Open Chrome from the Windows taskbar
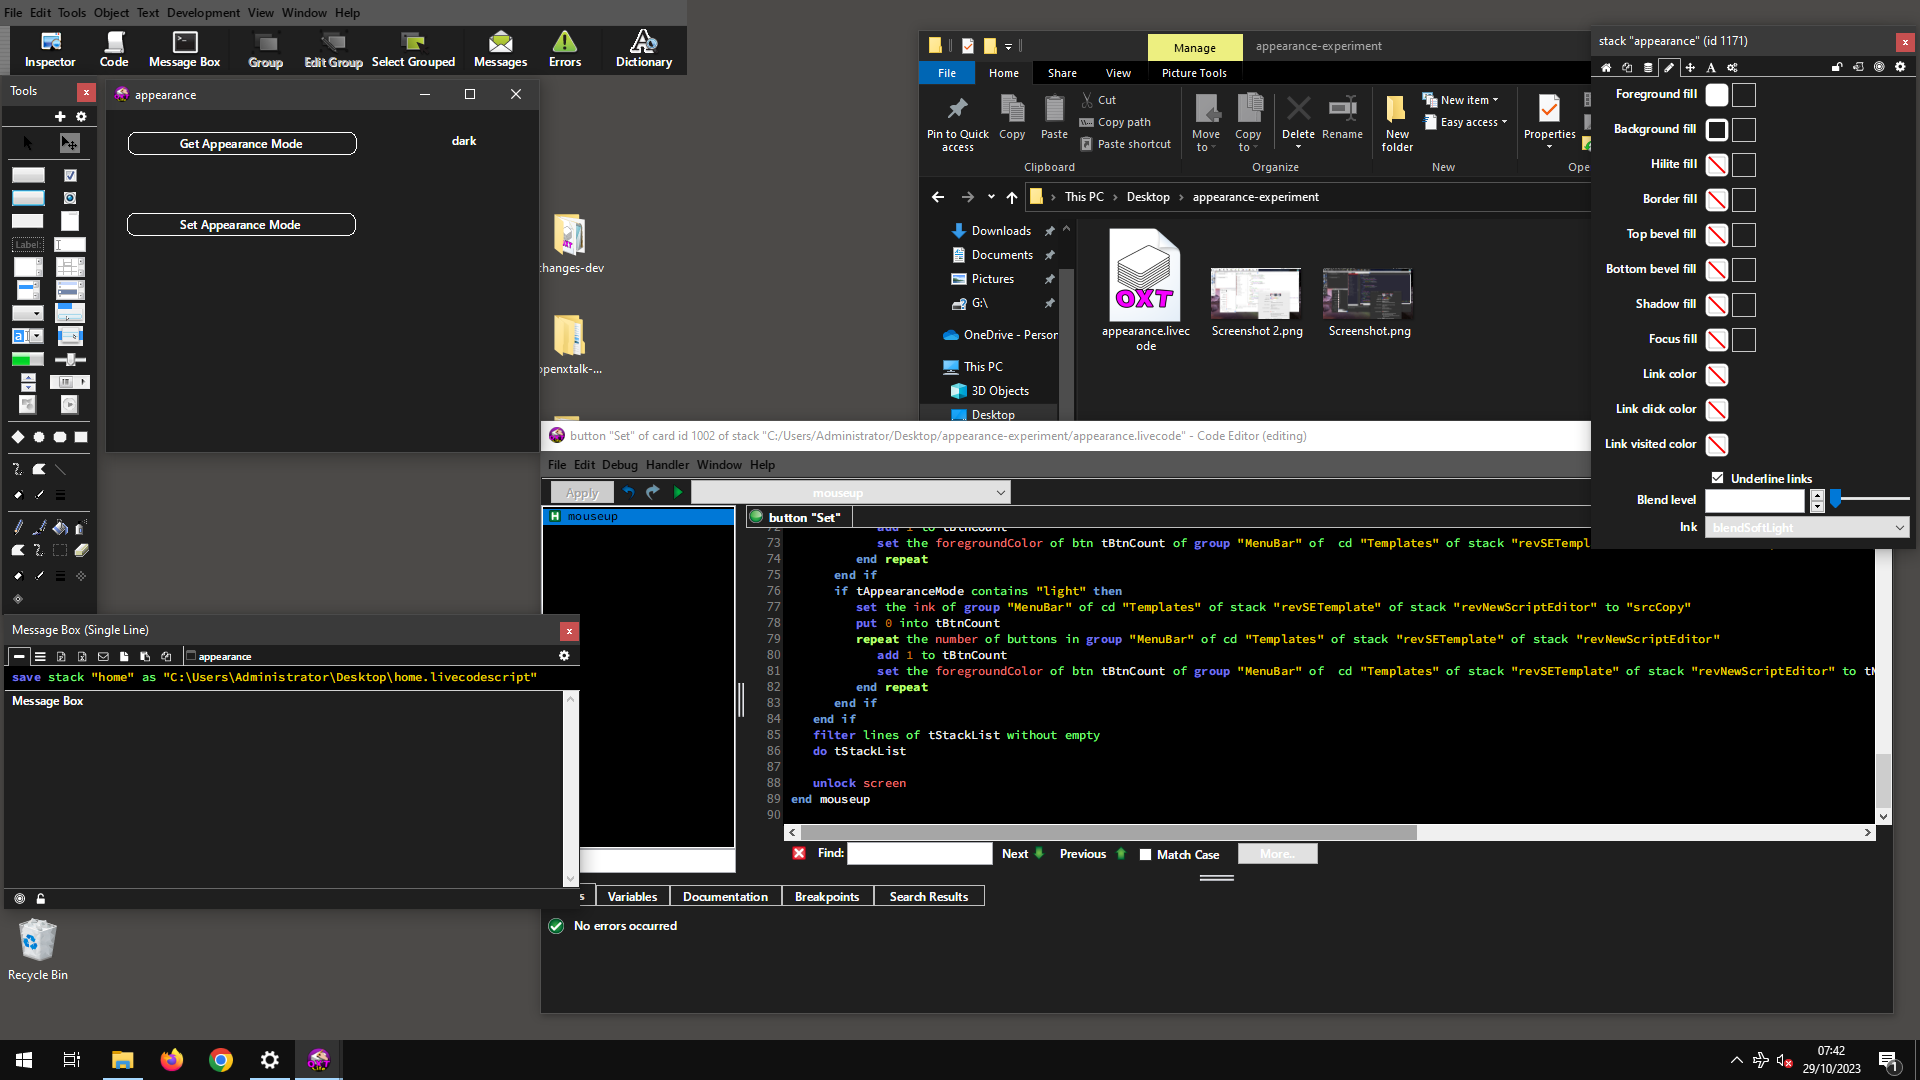Viewport: 1920px width, 1080px height. (x=221, y=1060)
